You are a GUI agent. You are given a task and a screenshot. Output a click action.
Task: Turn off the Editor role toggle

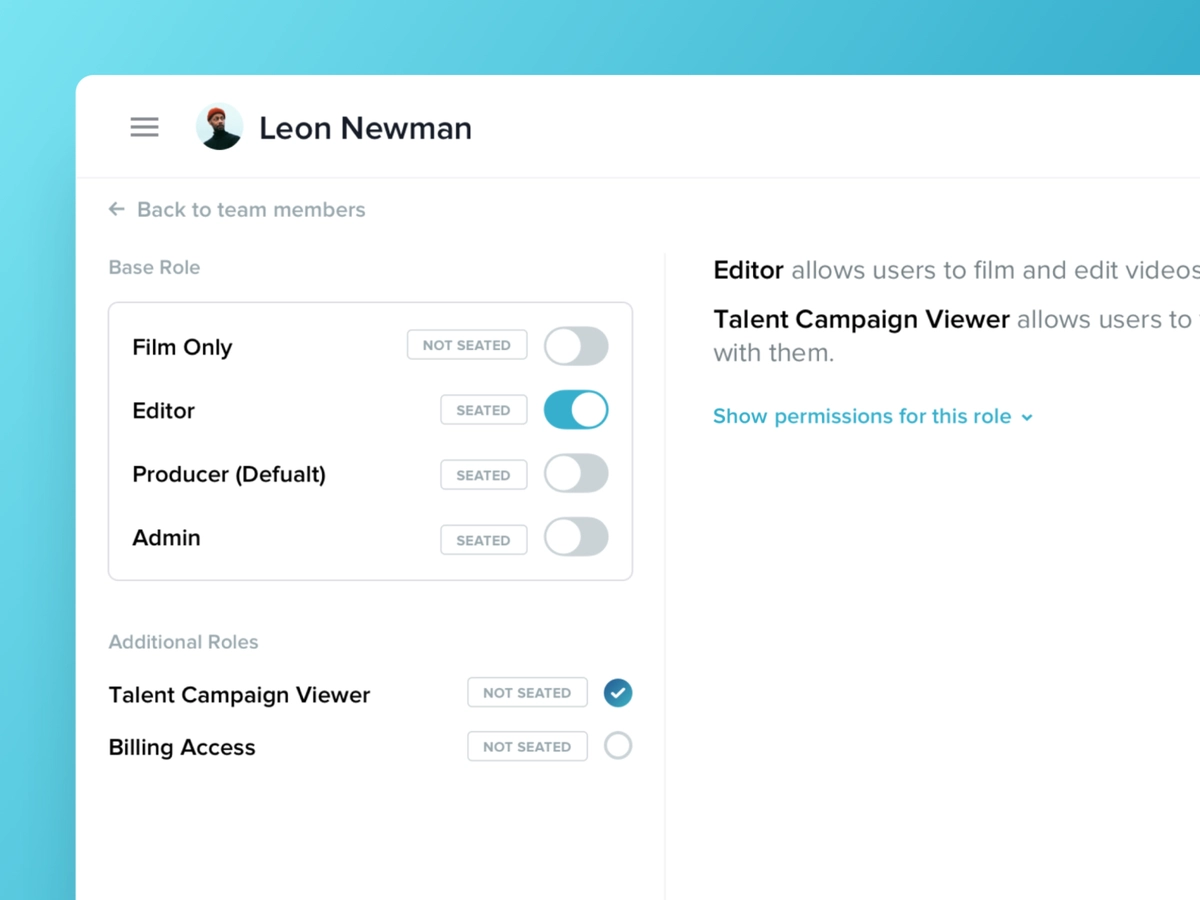[x=576, y=410]
